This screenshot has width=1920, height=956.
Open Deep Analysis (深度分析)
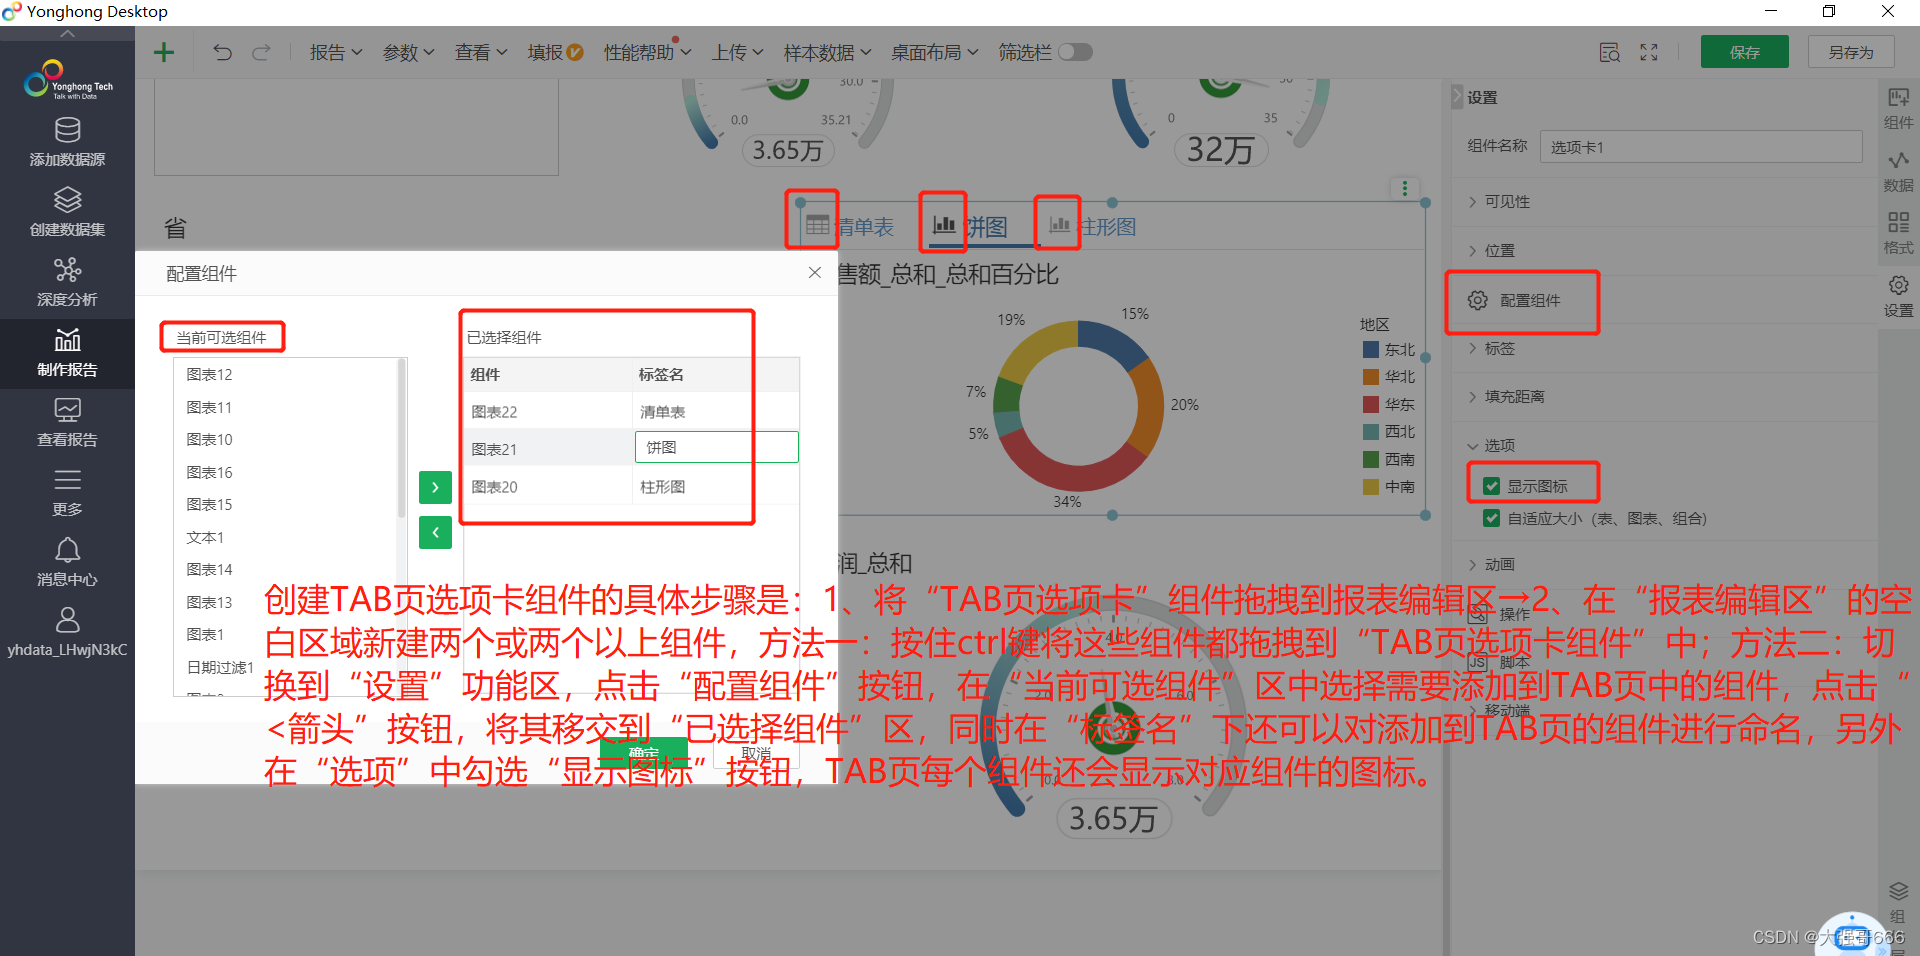[67, 283]
